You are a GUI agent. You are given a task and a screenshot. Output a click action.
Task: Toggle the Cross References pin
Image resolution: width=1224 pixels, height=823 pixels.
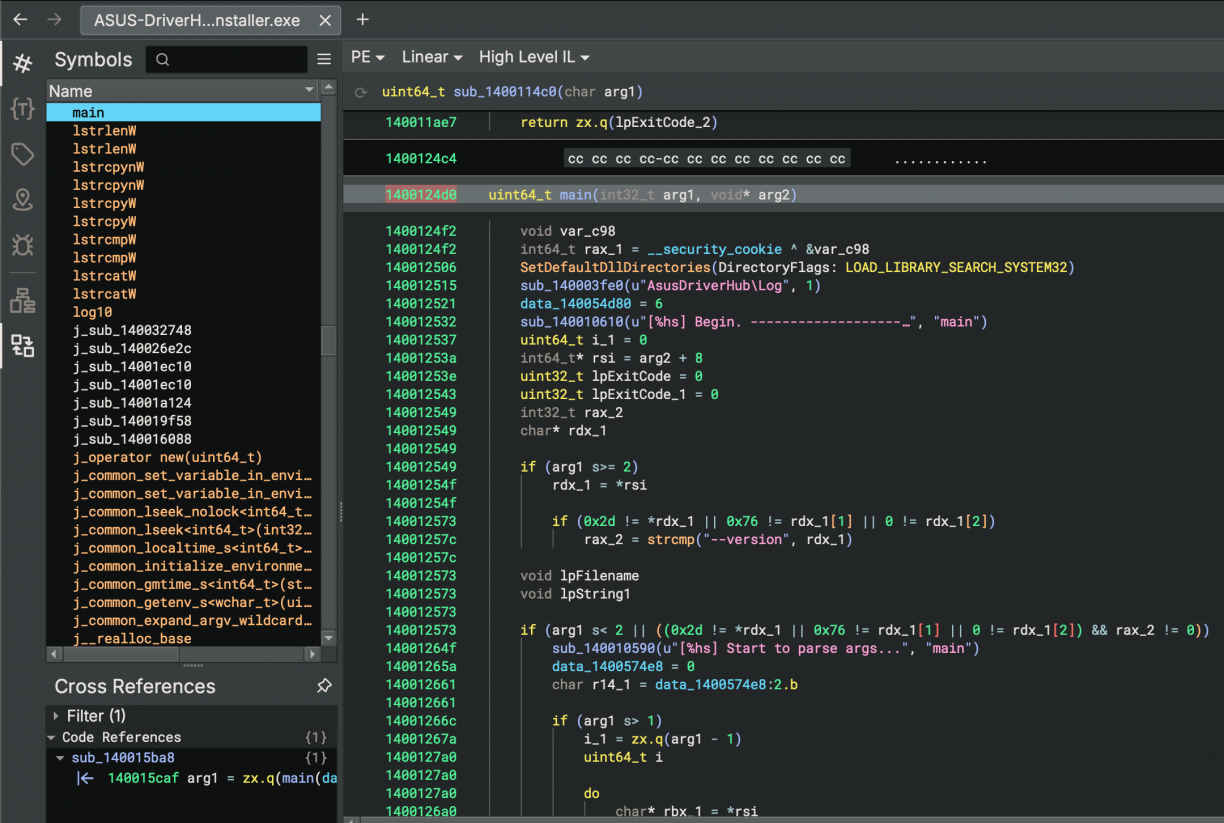(324, 686)
